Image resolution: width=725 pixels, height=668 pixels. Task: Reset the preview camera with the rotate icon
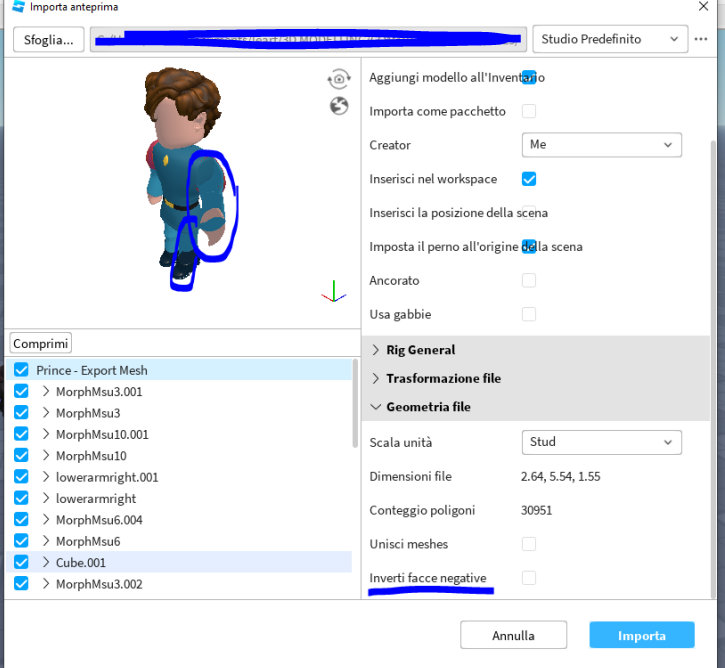tap(339, 79)
